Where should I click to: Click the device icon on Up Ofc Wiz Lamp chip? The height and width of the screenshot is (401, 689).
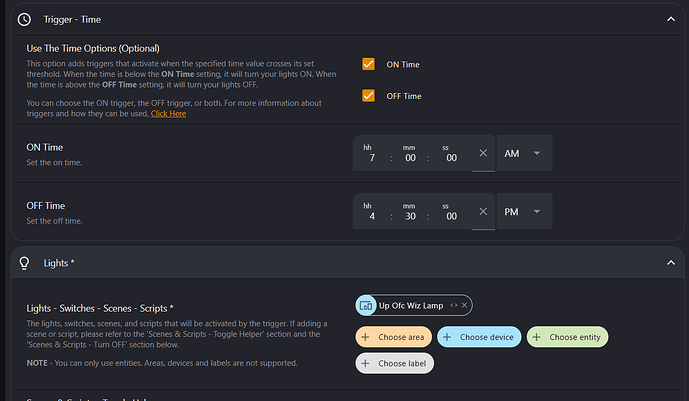tap(366, 305)
